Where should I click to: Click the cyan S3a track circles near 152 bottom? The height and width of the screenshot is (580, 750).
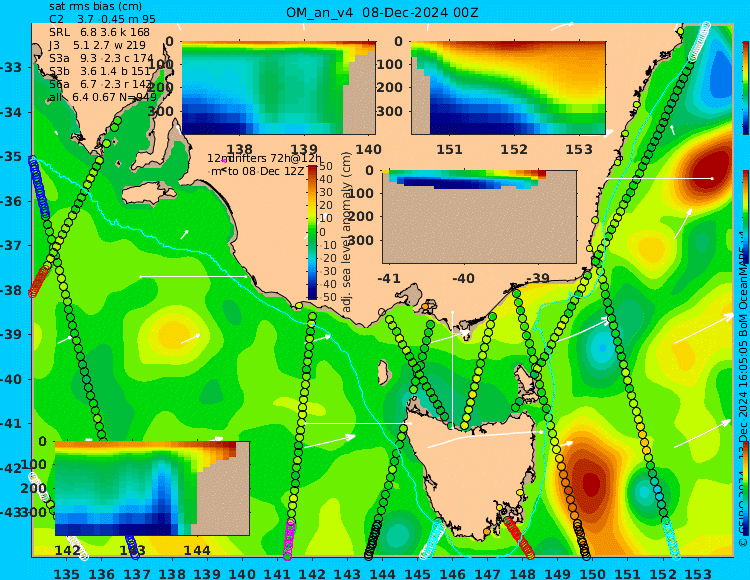coord(671,538)
